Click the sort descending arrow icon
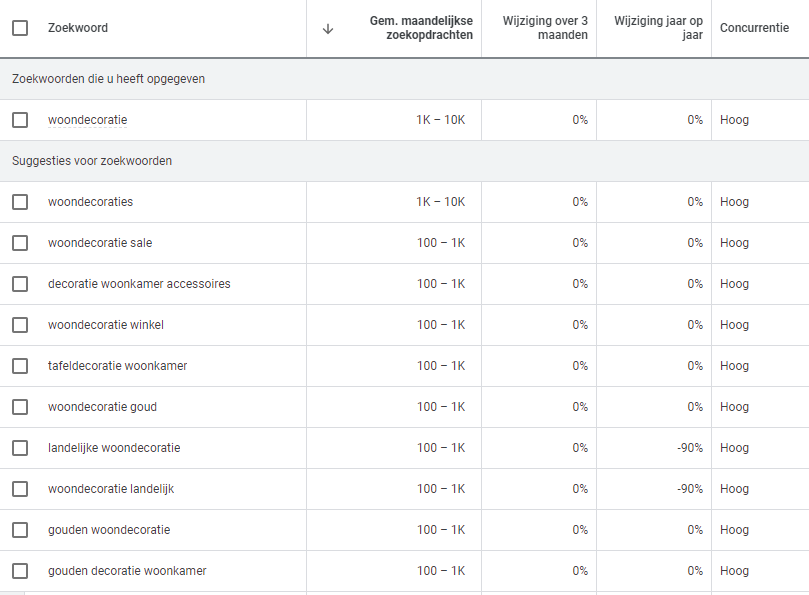This screenshot has width=809, height=595. click(x=327, y=29)
